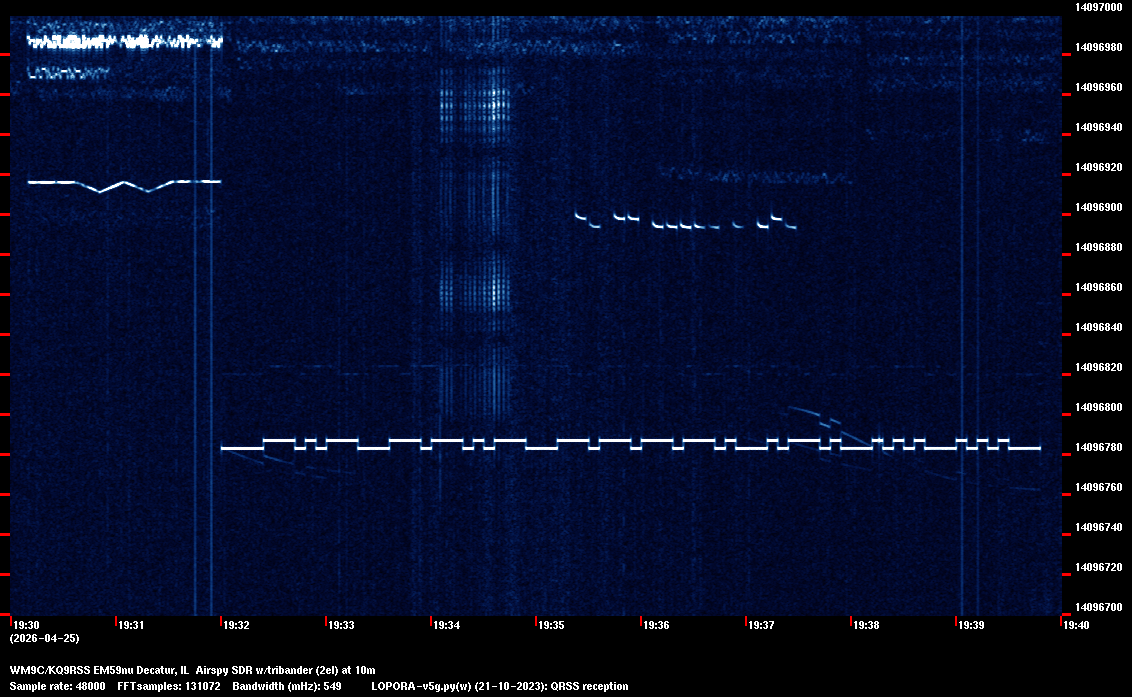Screen dimensions: 1132x697
Task: Click the 14096820 frequency label
Action: tap(1099, 368)
